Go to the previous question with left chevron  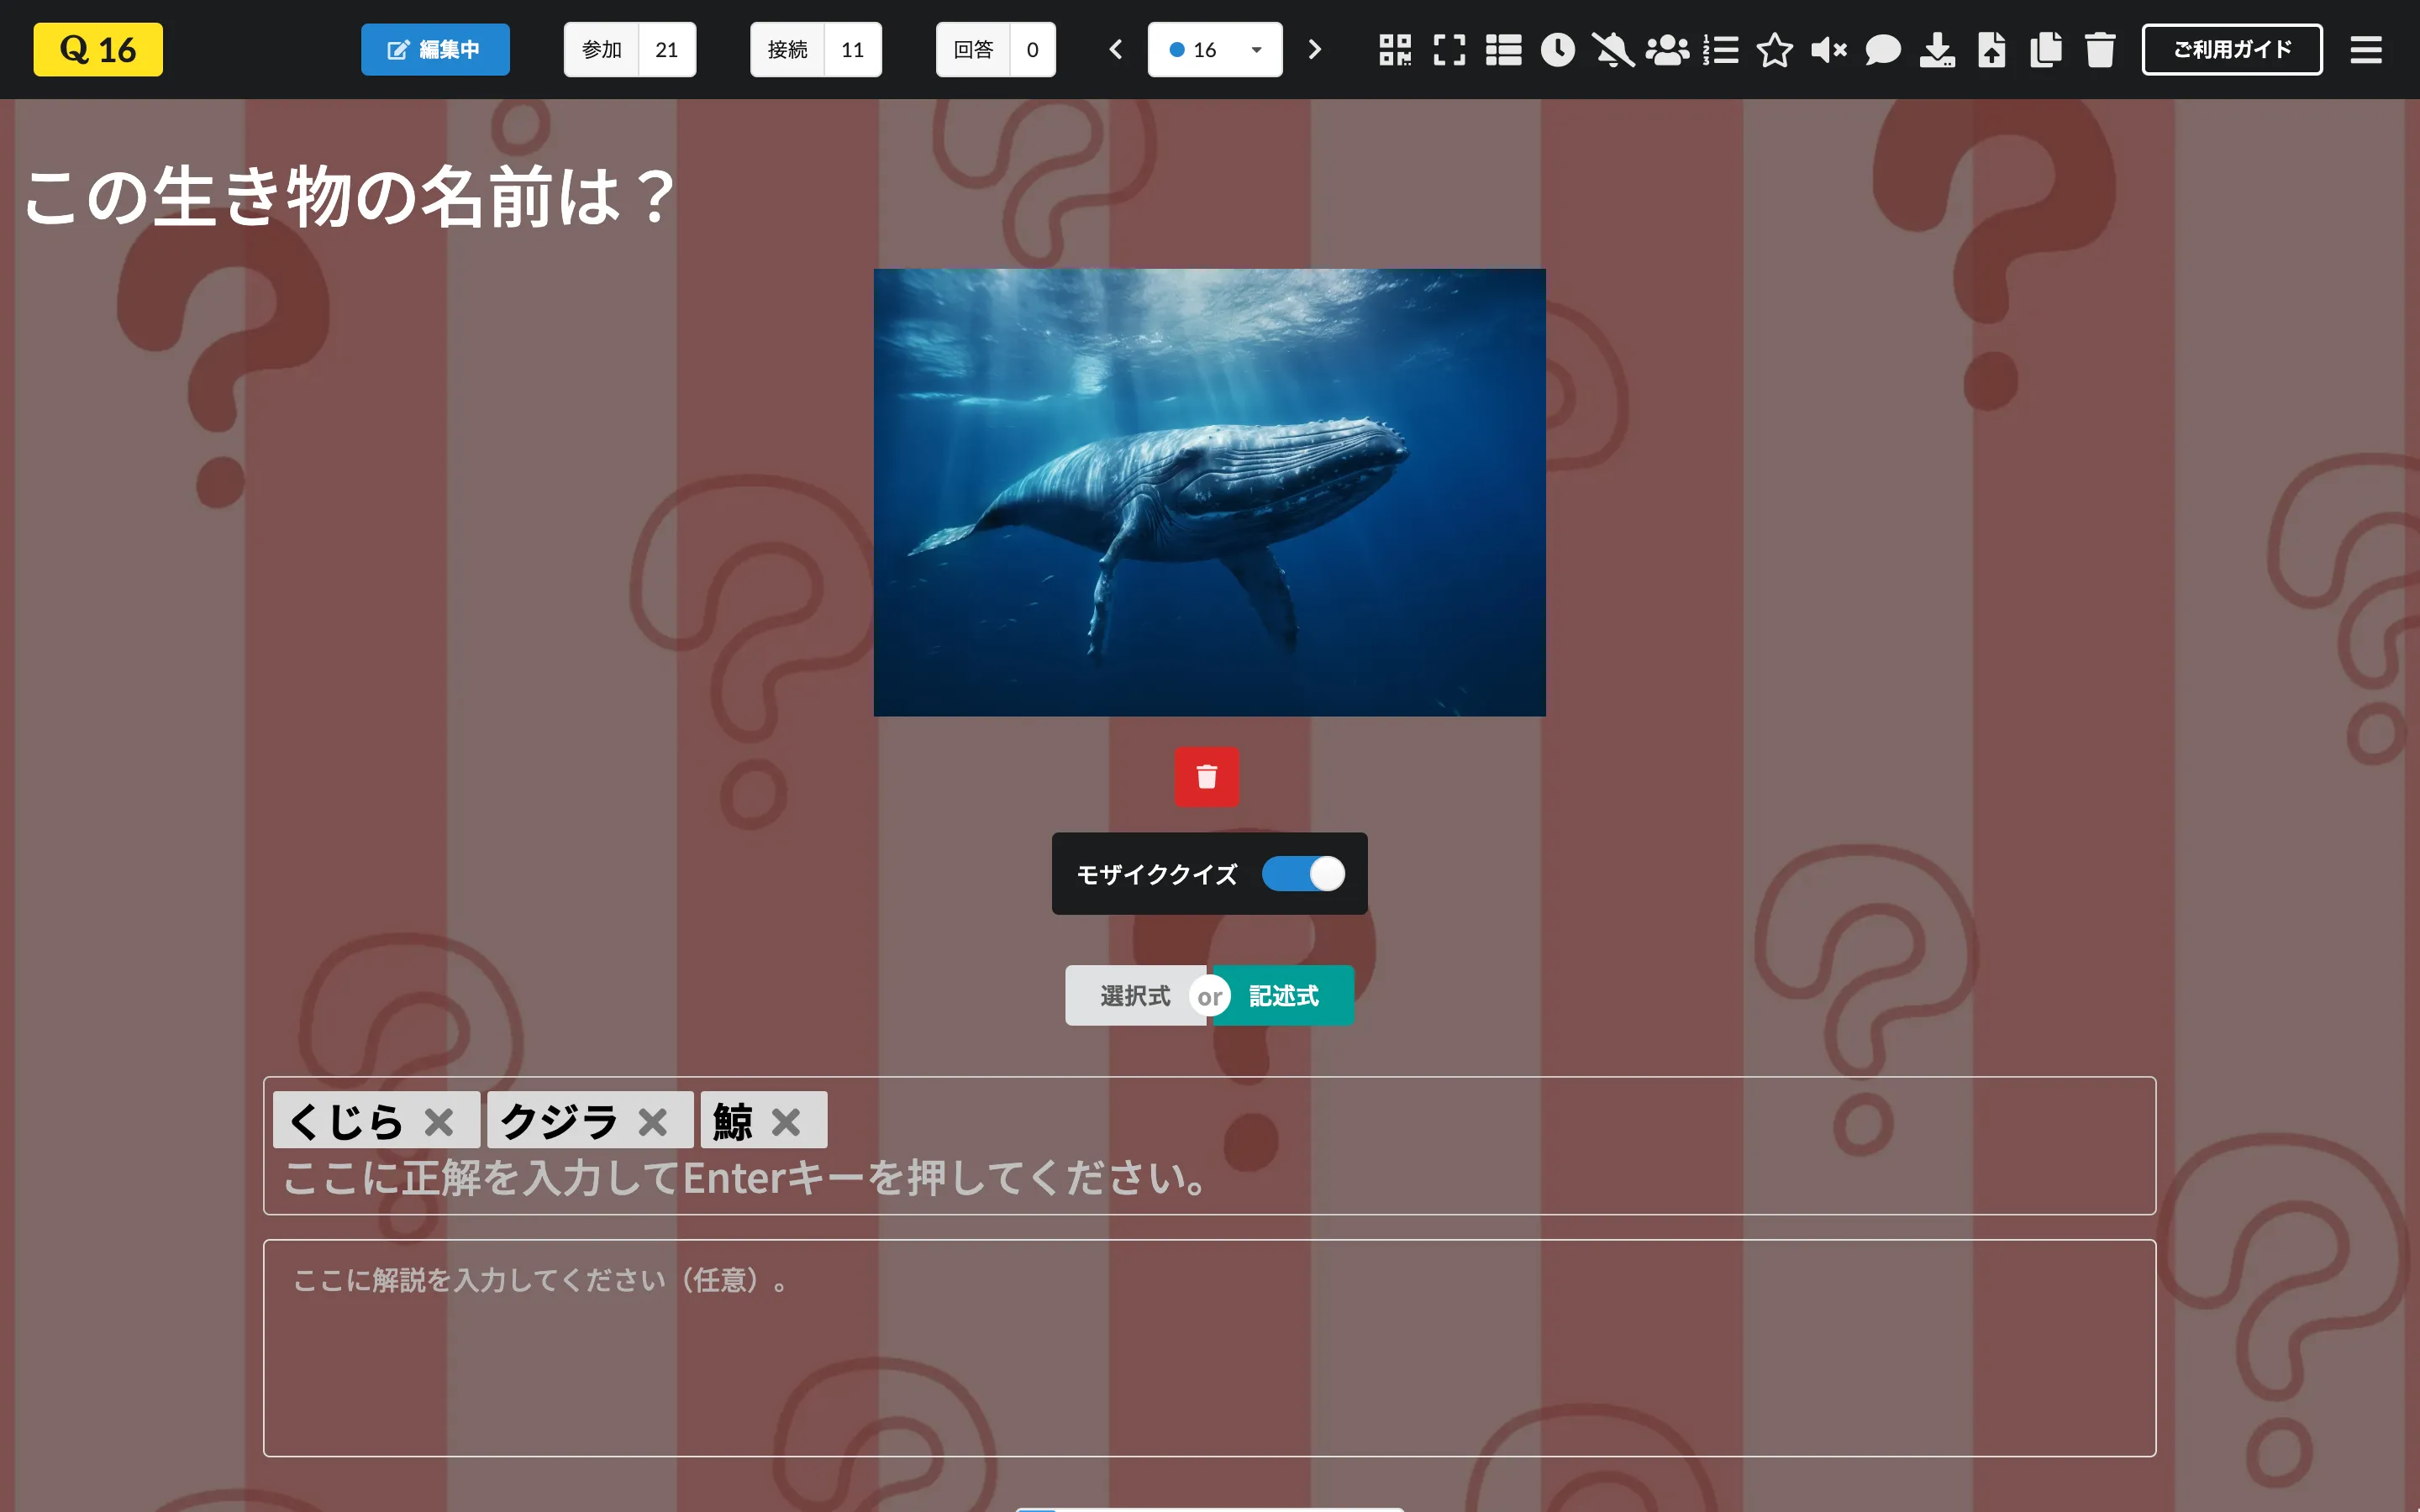[1114, 49]
